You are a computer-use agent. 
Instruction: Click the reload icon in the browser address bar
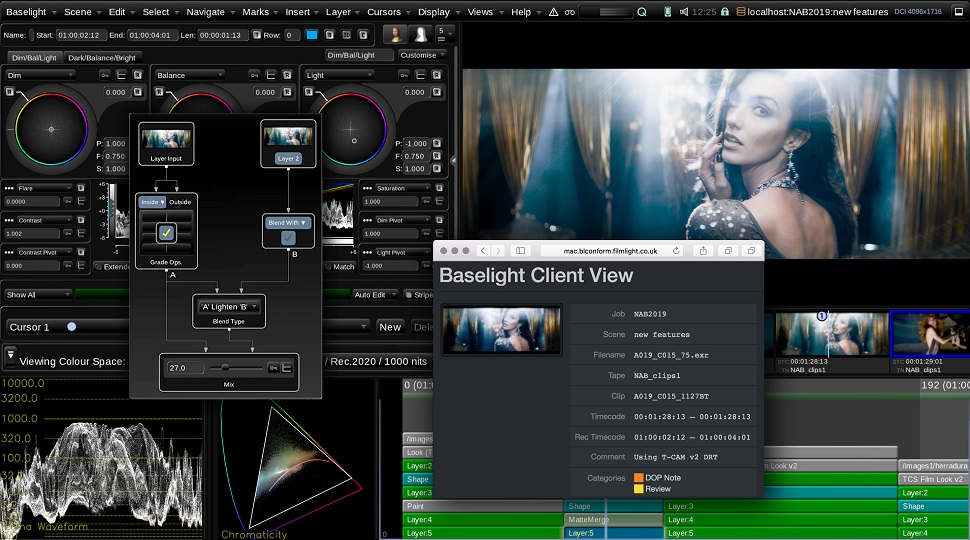(676, 251)
